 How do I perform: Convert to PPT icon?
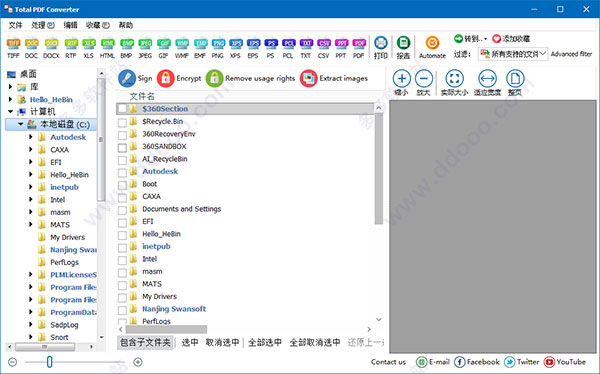(341, 48)
